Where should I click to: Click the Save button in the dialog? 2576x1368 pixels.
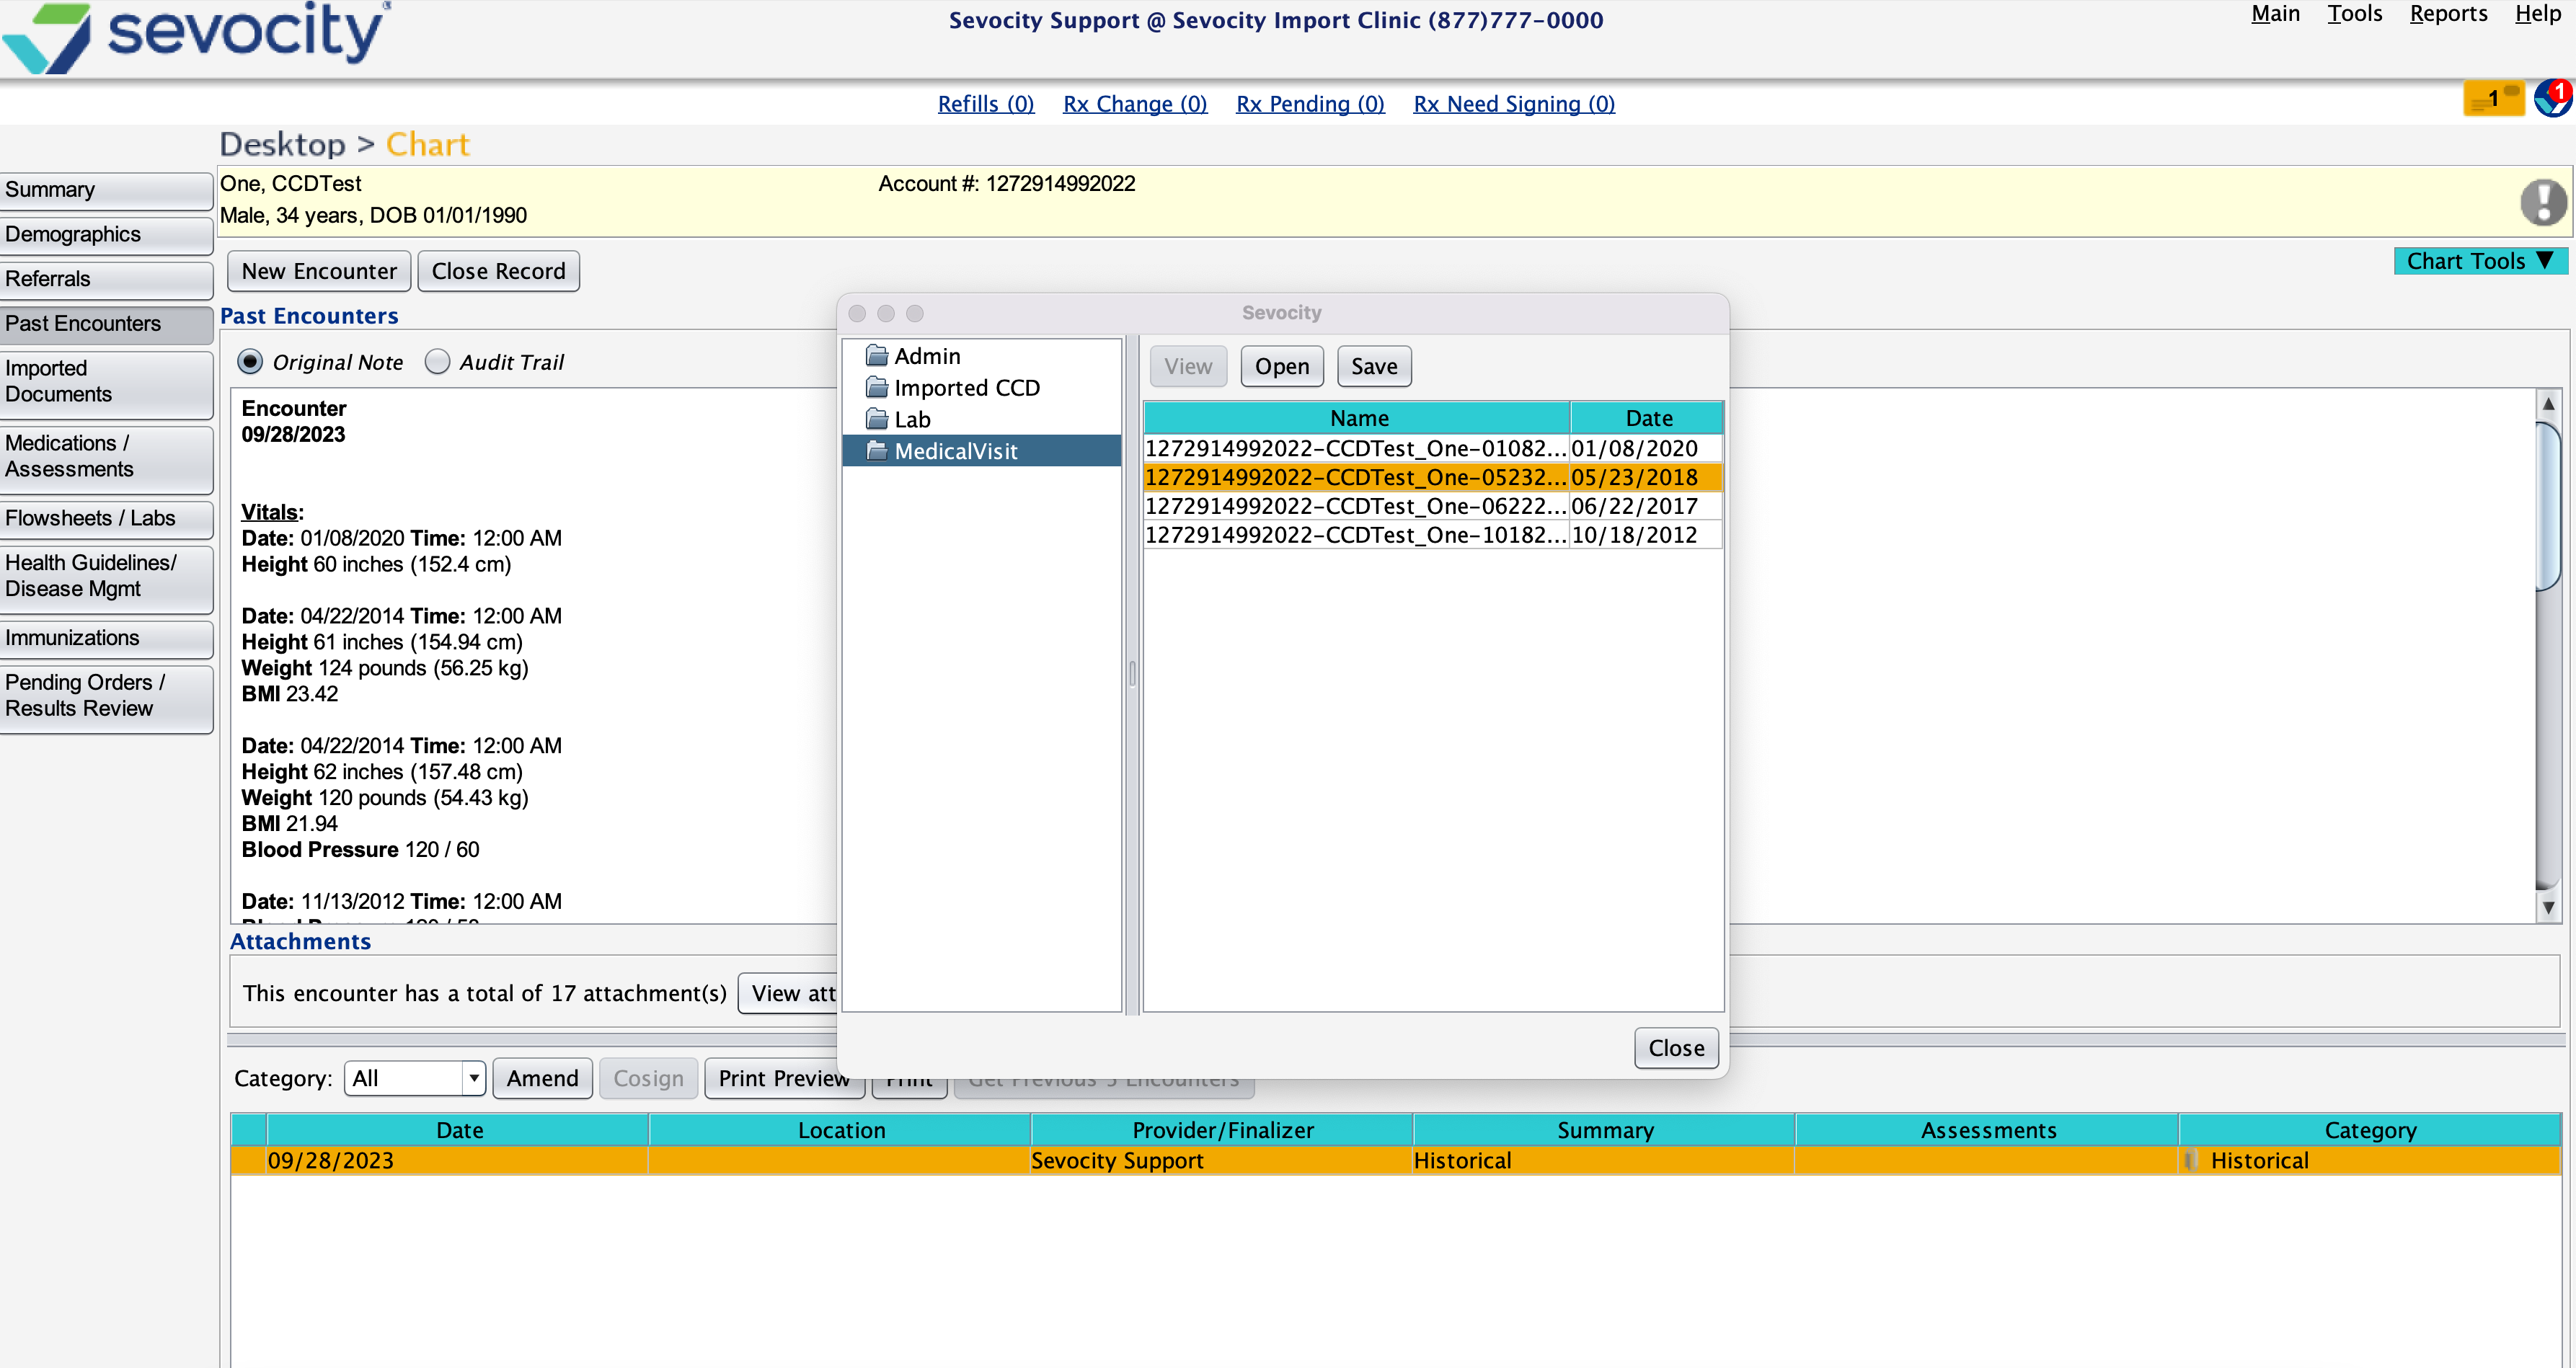1373,366
